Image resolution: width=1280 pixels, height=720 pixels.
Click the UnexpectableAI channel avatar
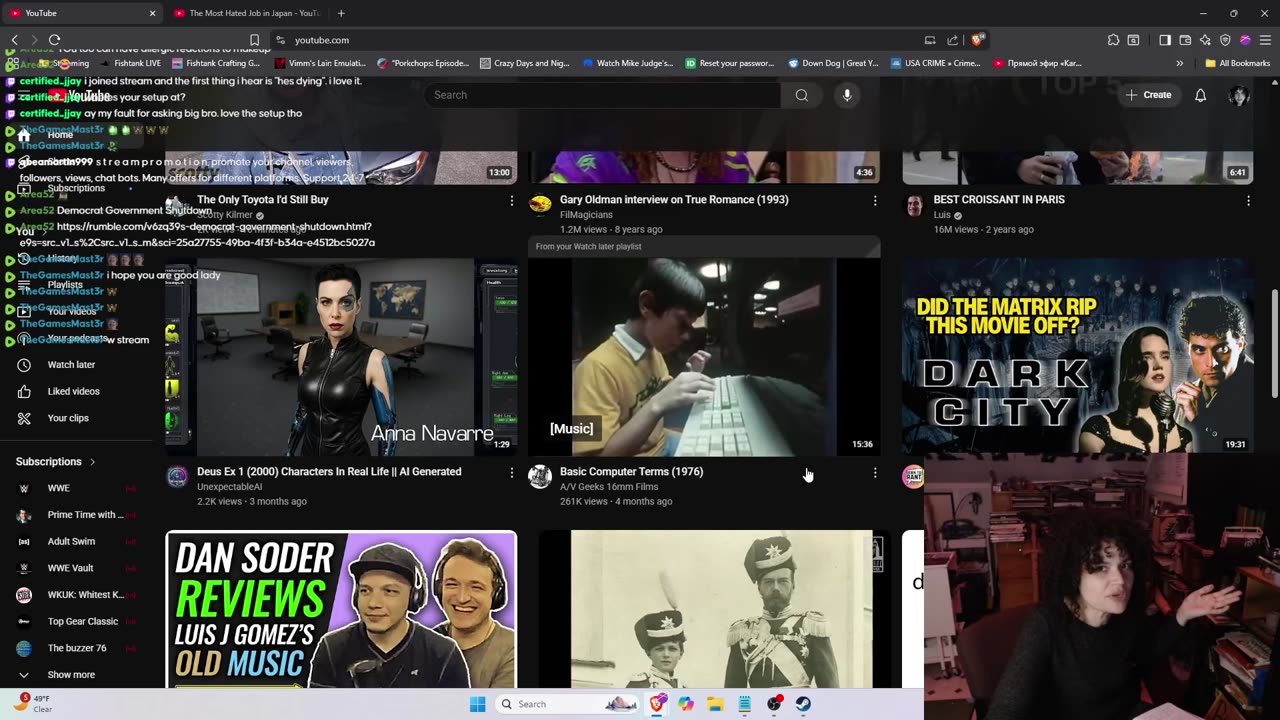(x=177, y=476)
